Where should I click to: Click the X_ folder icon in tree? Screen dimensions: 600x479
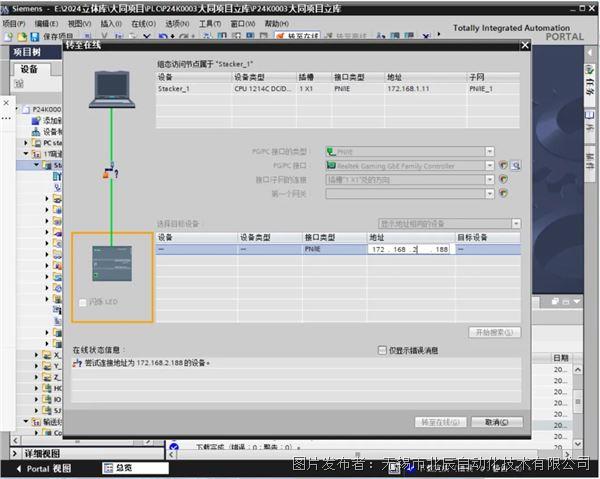pyautogui.click(x=47, y=355)
